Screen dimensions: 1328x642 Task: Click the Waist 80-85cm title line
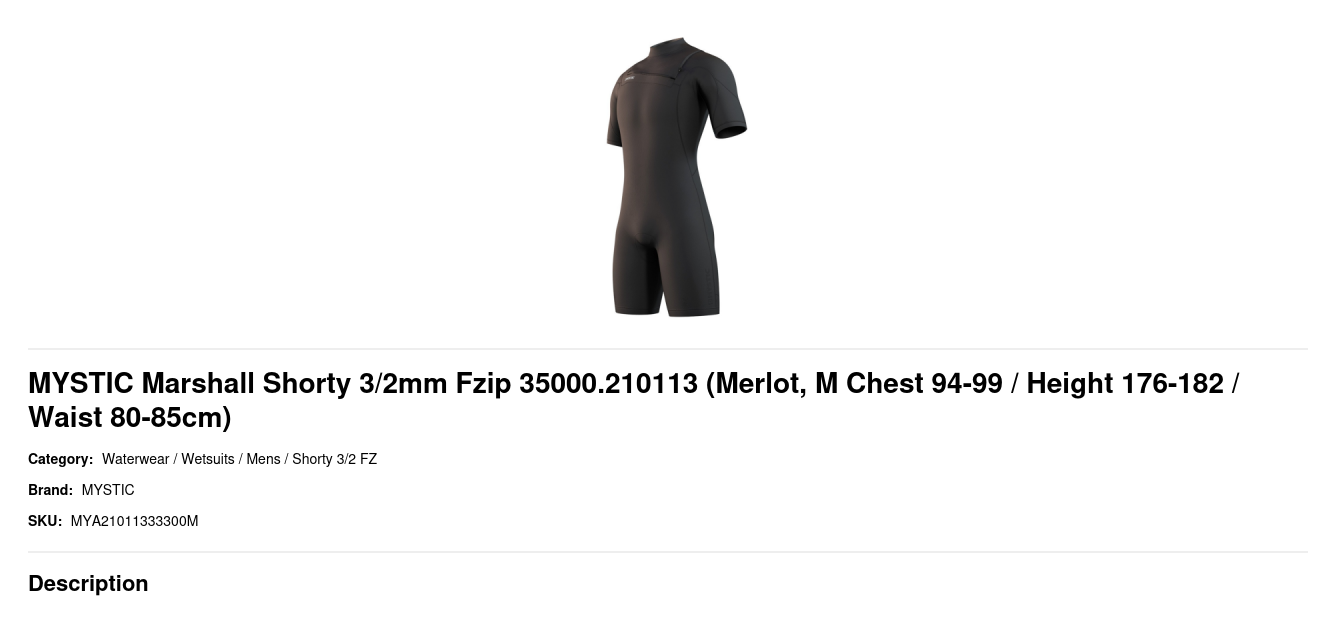(130, 417)
